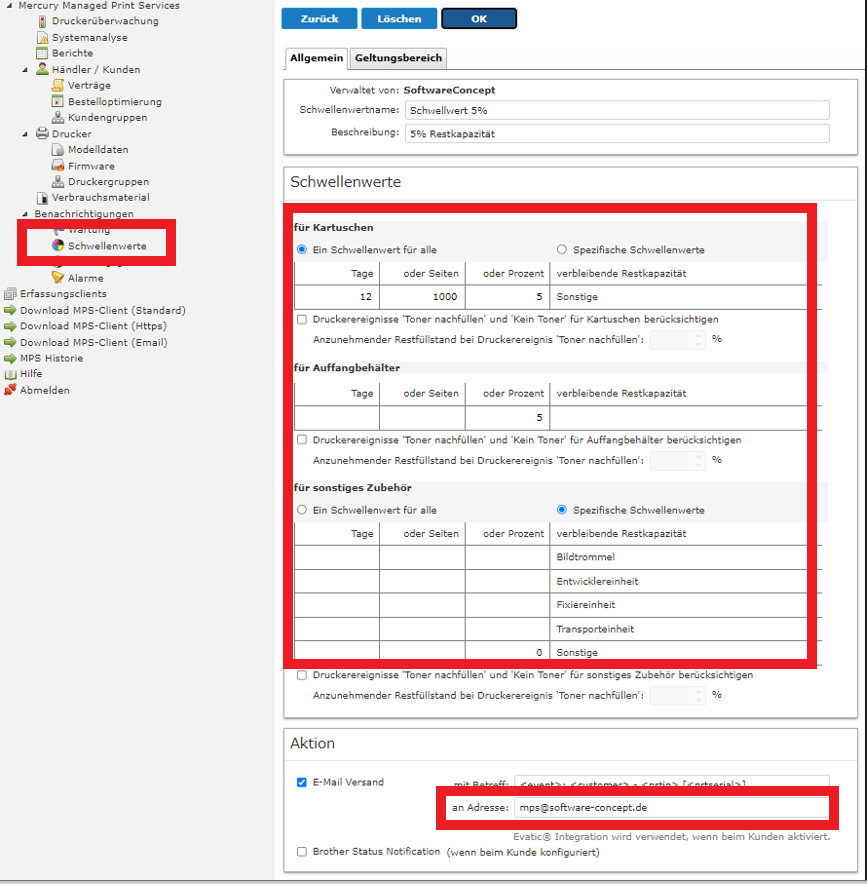The height and width of the screenshot is (884, 867).
Task: Click the Firmware icon in tree
Action: (x=59, y=166)
